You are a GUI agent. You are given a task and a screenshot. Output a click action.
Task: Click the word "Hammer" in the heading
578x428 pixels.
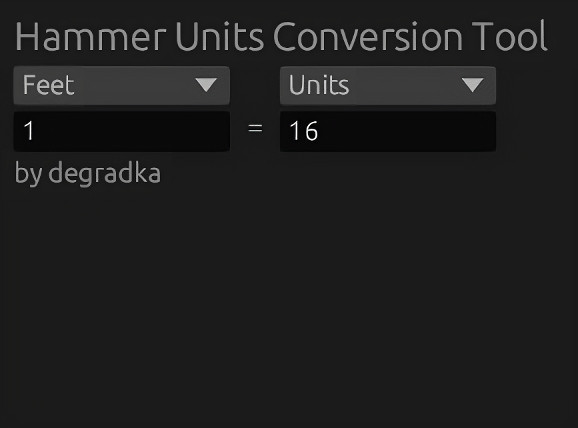[x=90, y=36]
